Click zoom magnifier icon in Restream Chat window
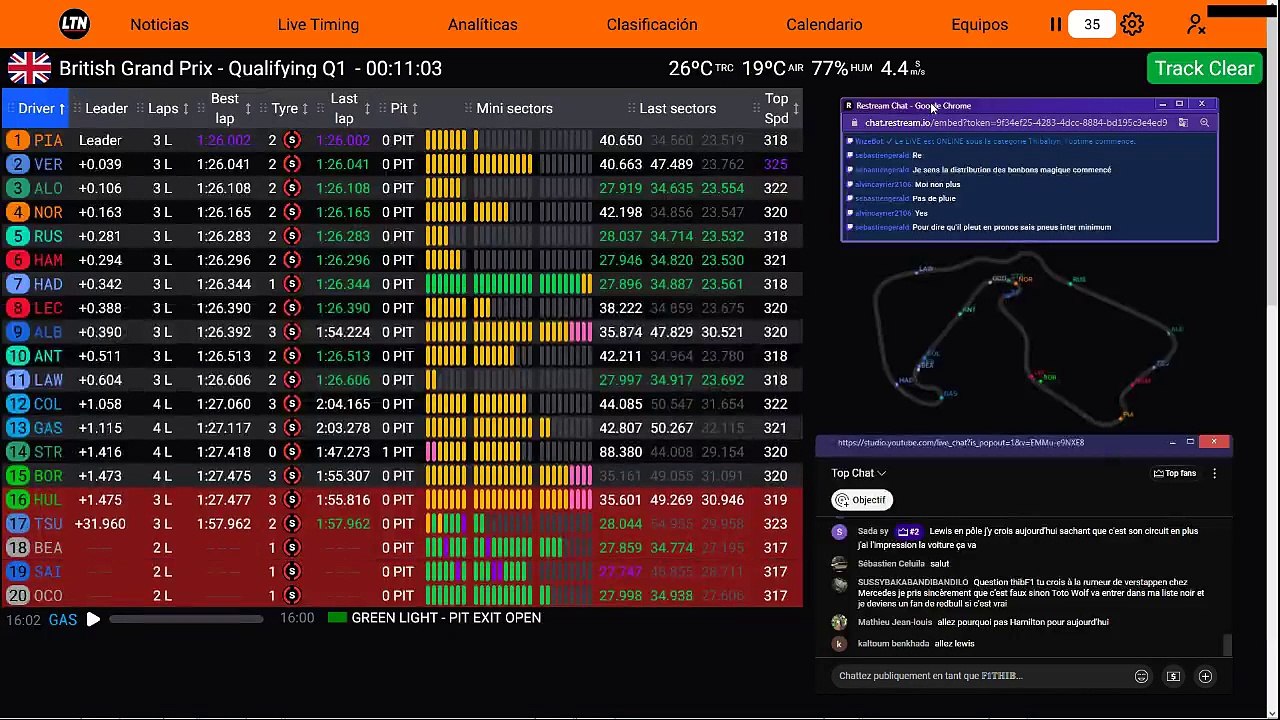 coord(1204,123)
